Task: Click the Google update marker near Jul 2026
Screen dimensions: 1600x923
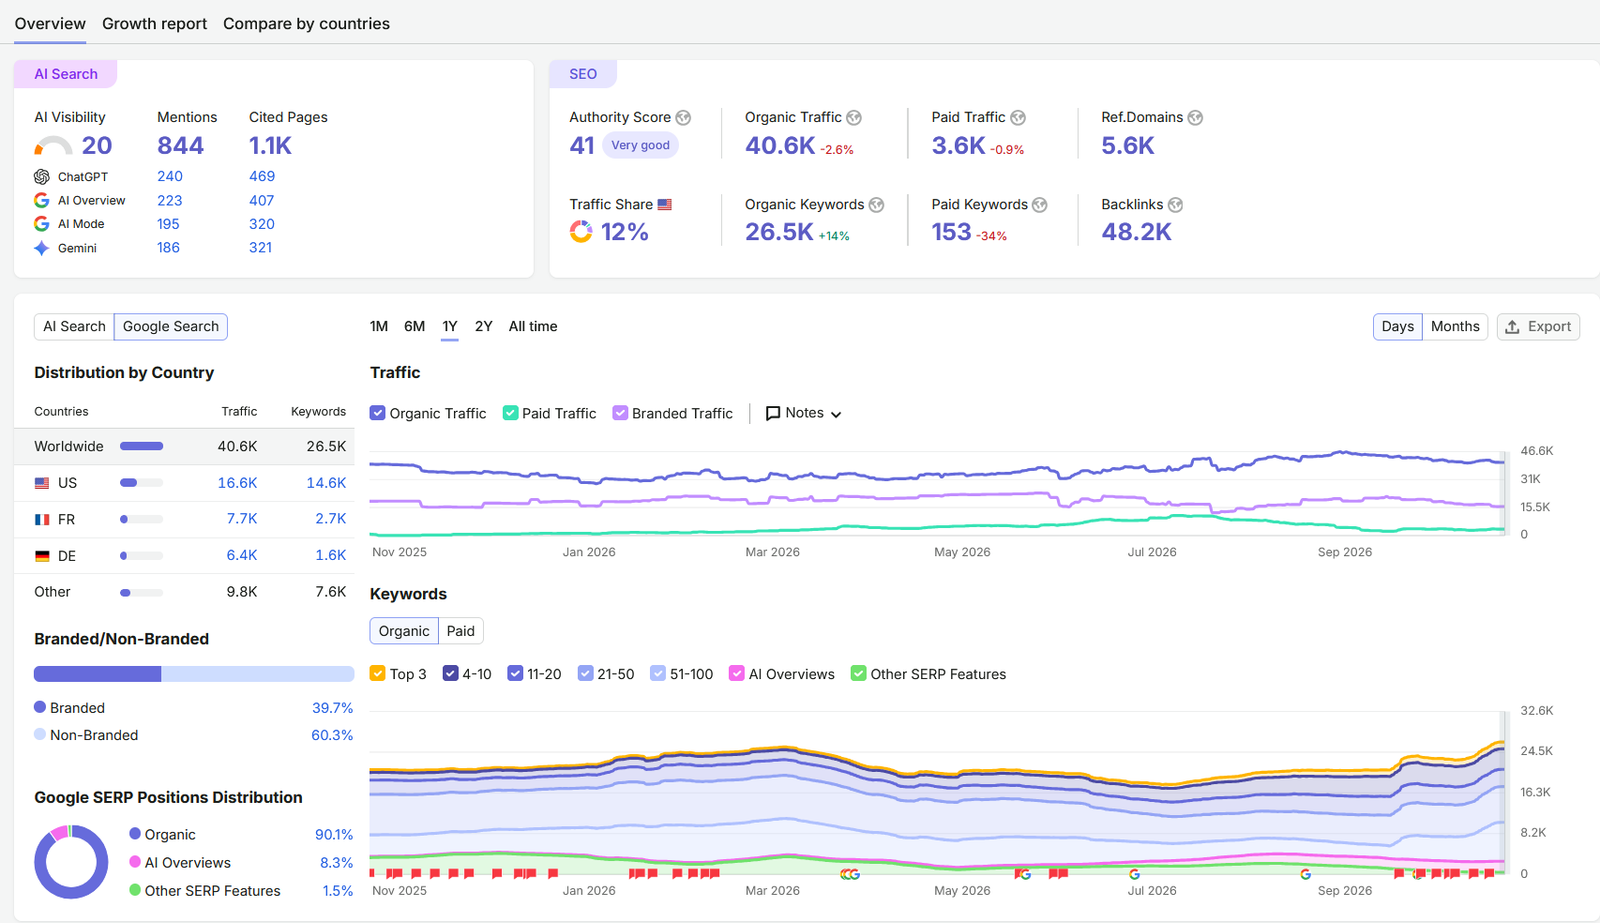Action: click(1134, 874)
